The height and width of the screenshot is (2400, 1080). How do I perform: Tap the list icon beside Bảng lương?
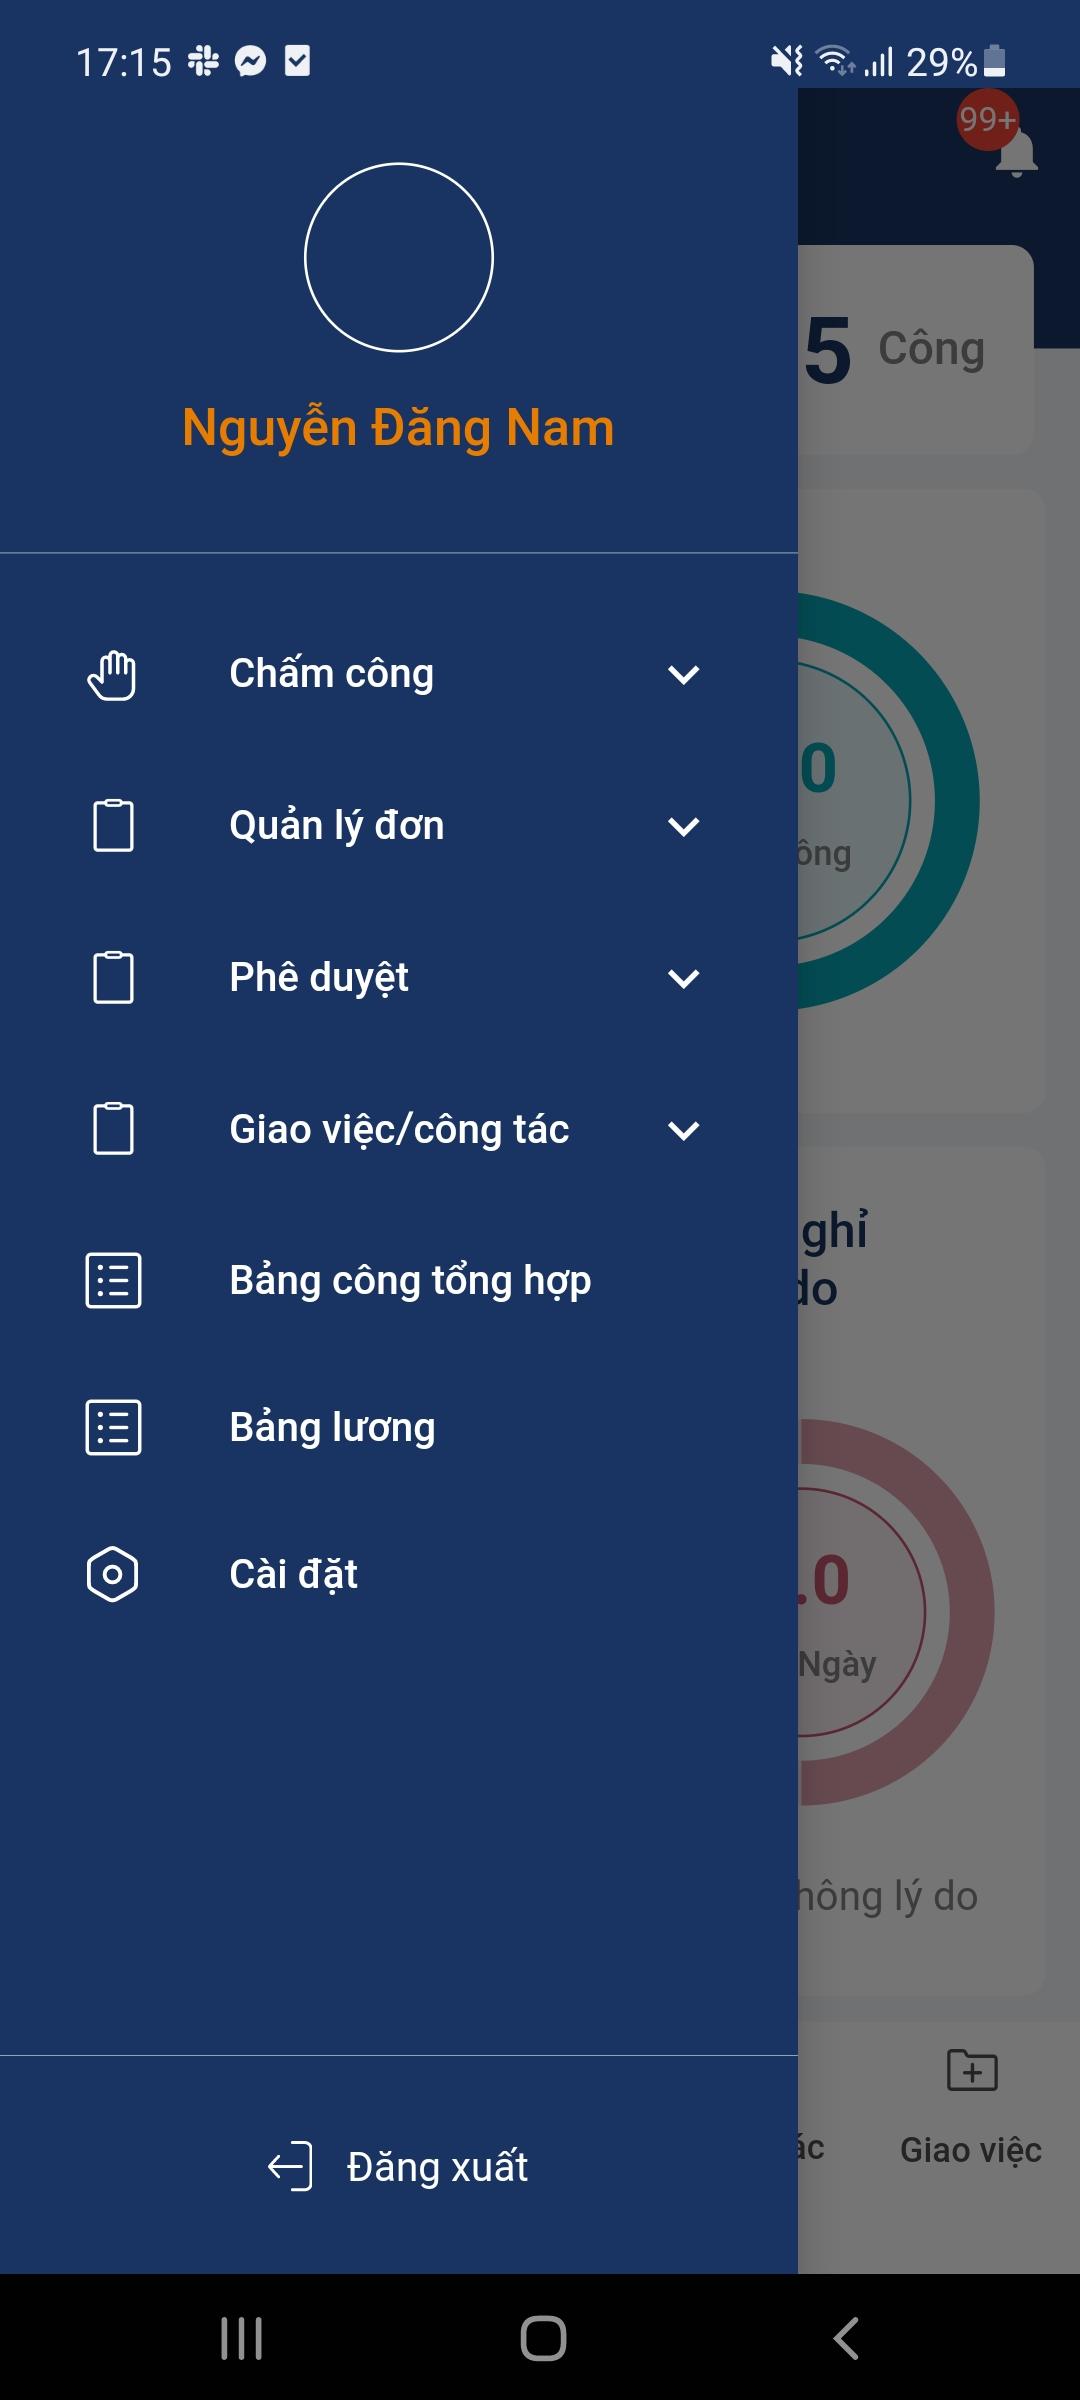coord(113,1427)
